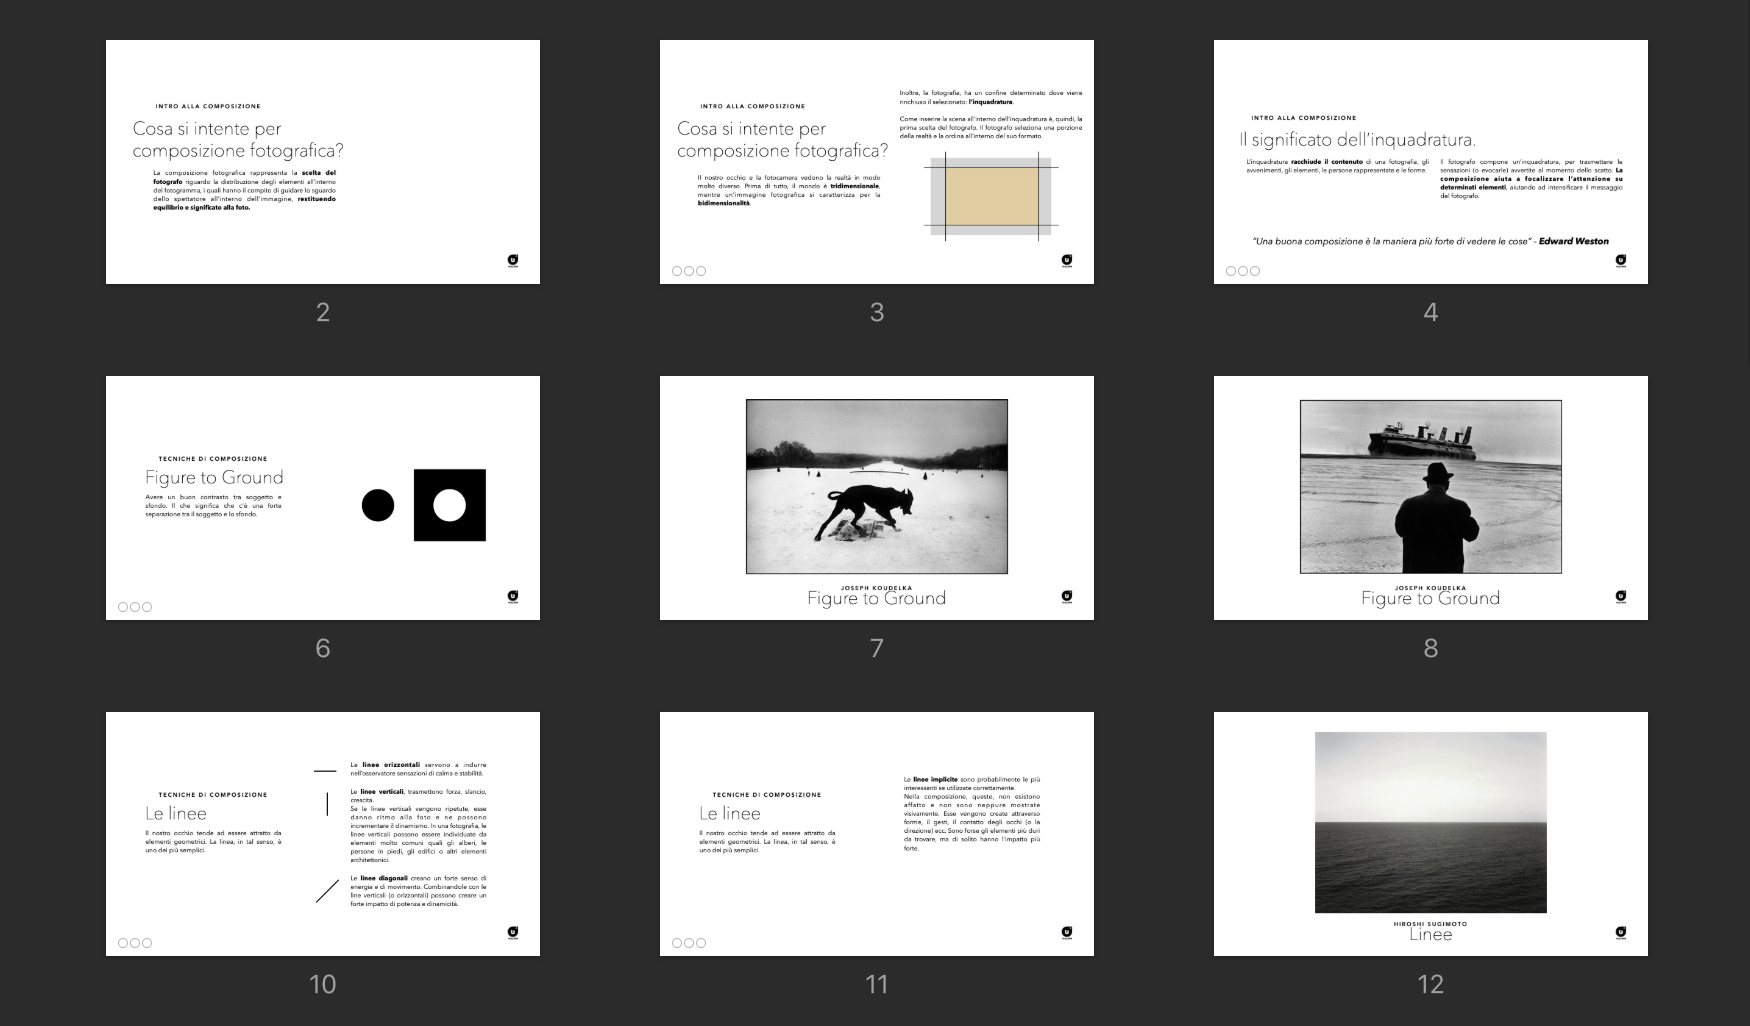This screenshot has height=1026, width=1750.
Task: Click the slide number label 4
Action: (1431, 313)
